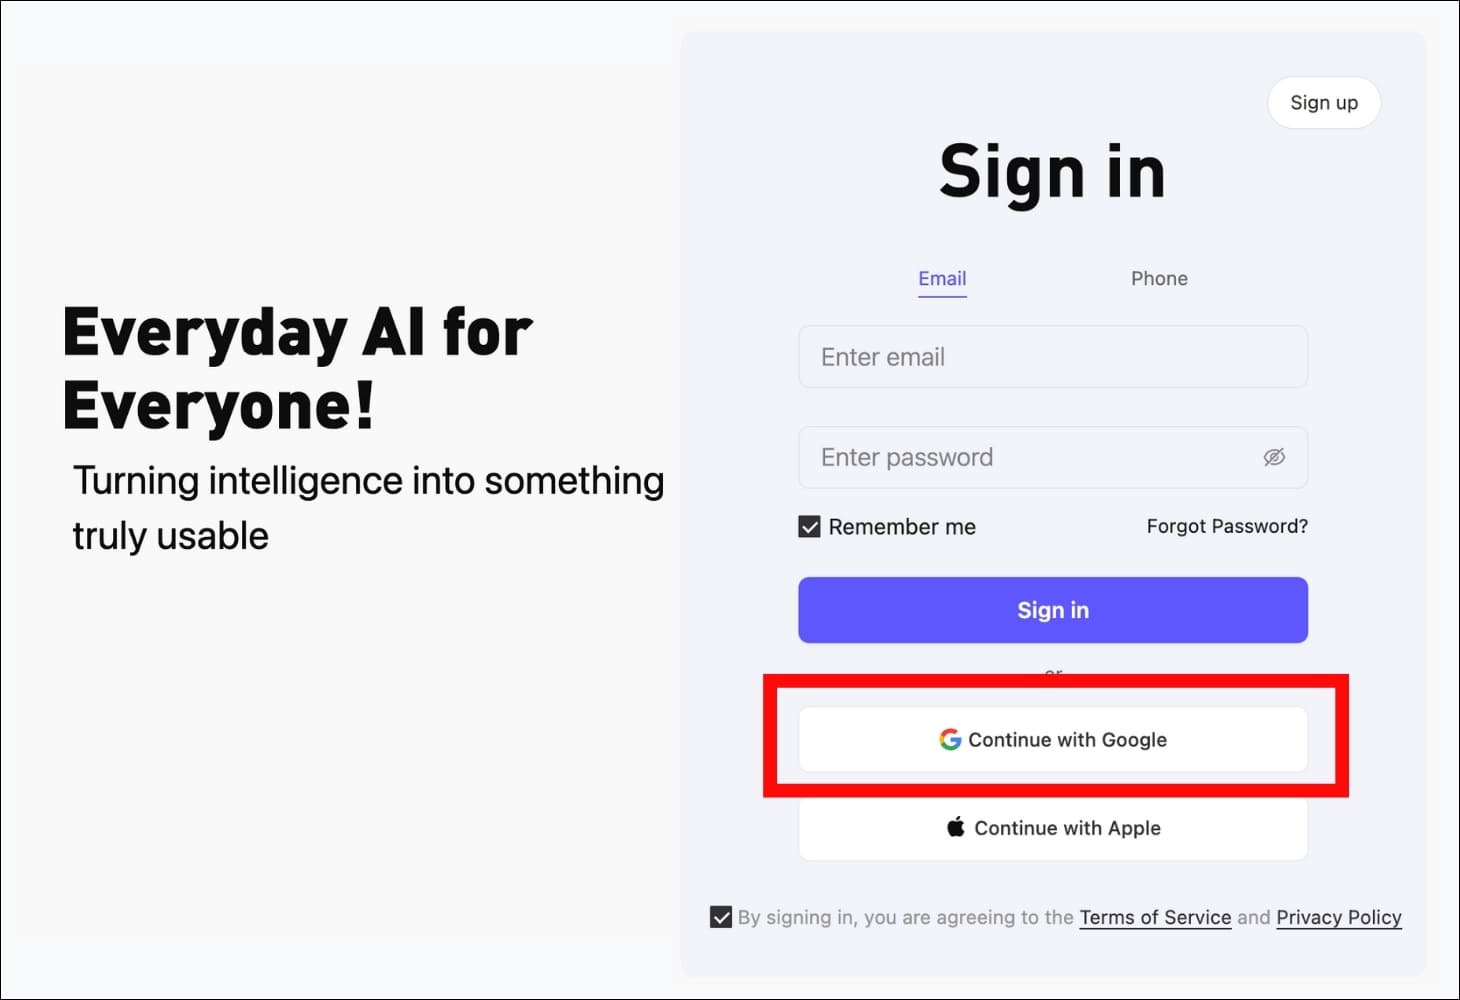Focus the Enter password field
Viewport: 1460px width, 1000px height.
tap(1030, 457)
